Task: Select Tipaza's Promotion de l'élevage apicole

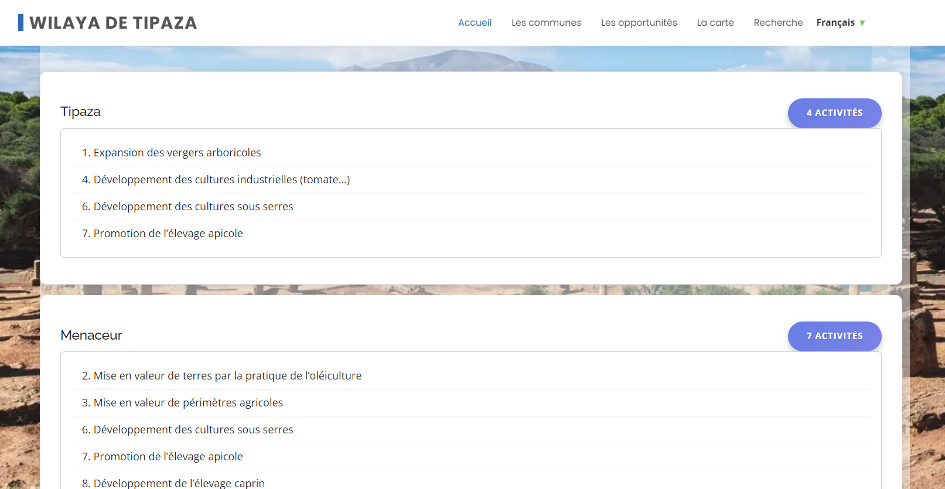Action: point(168,234)
